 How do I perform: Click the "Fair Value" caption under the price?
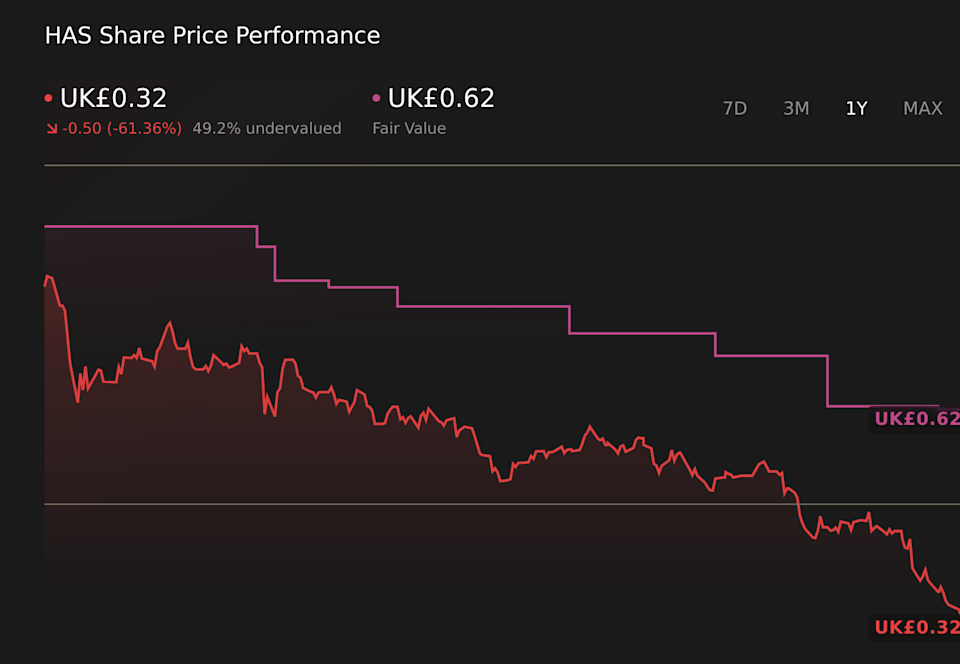tap(409, 129)
